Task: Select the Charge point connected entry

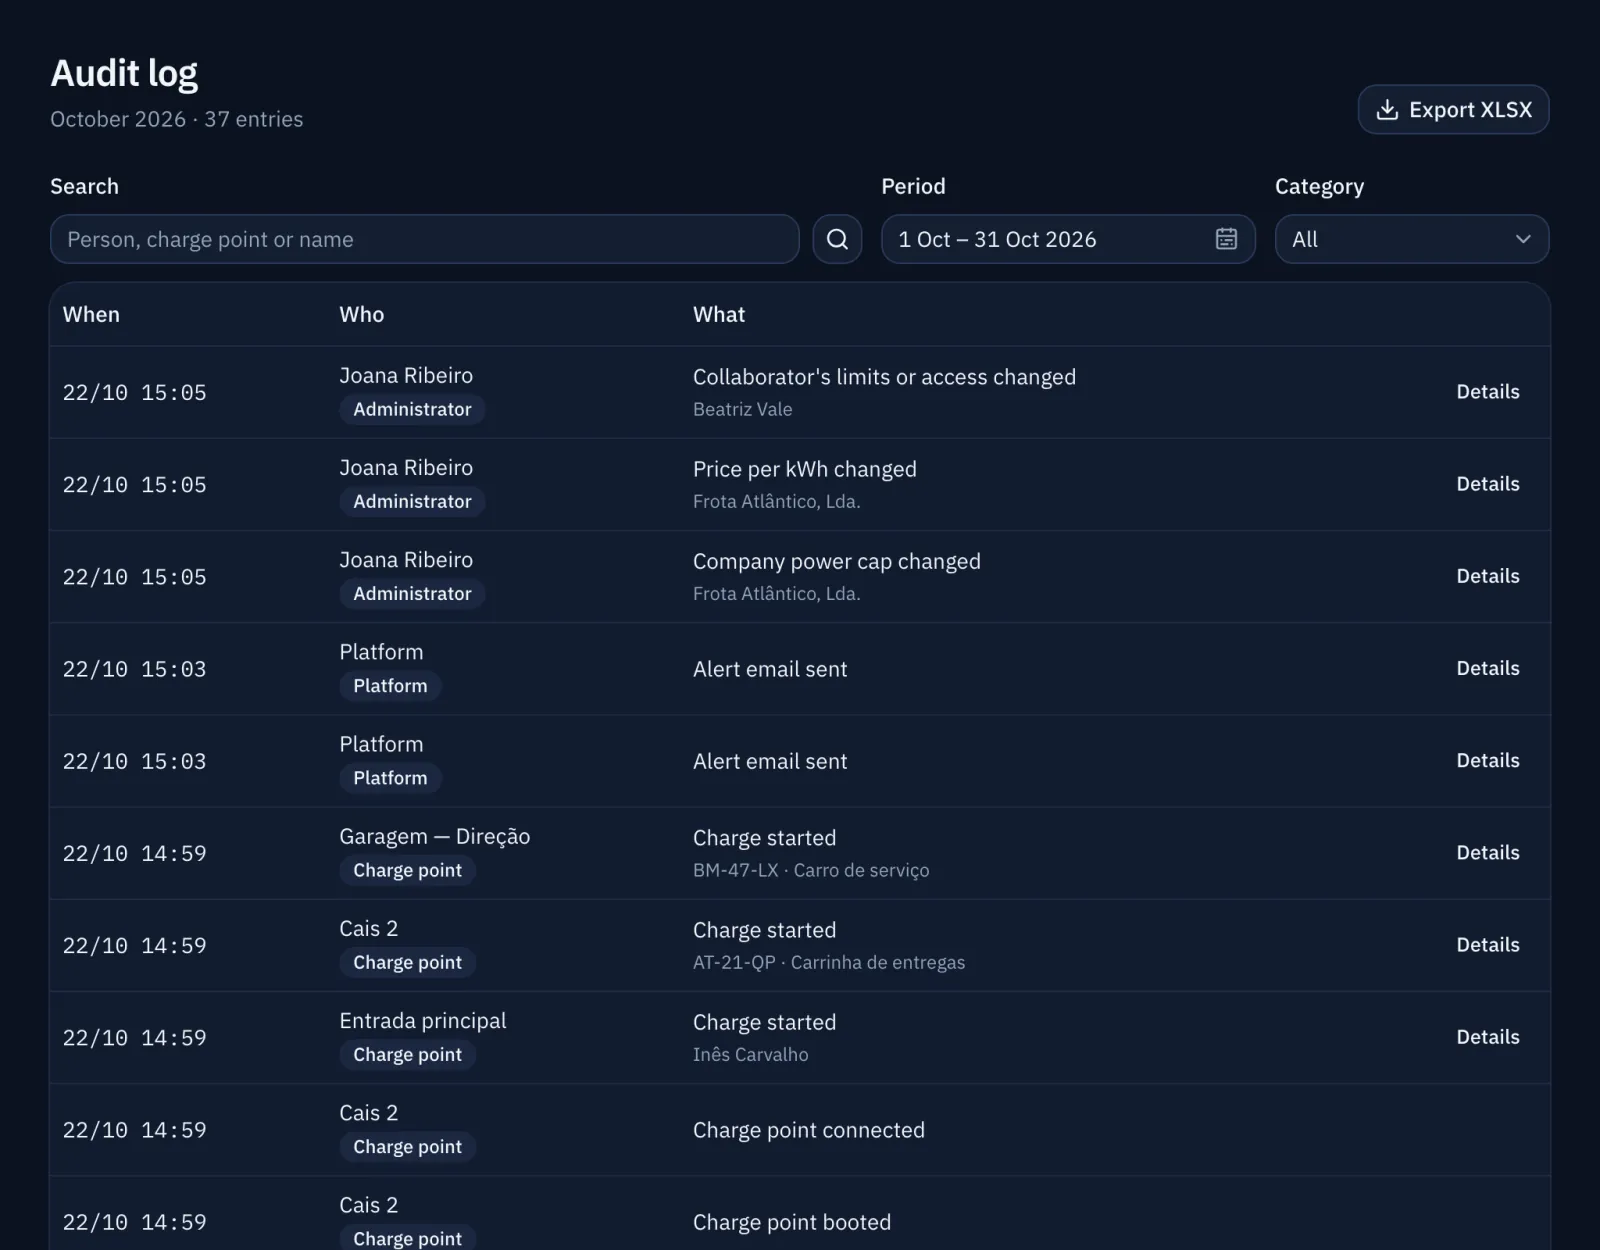Action: (800, 1130)
